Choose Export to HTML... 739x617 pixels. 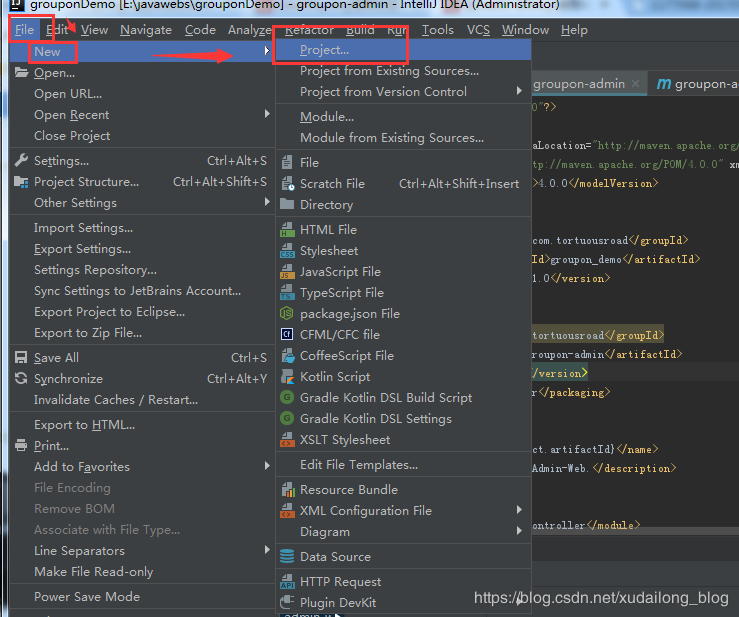(x=142, y=425)
